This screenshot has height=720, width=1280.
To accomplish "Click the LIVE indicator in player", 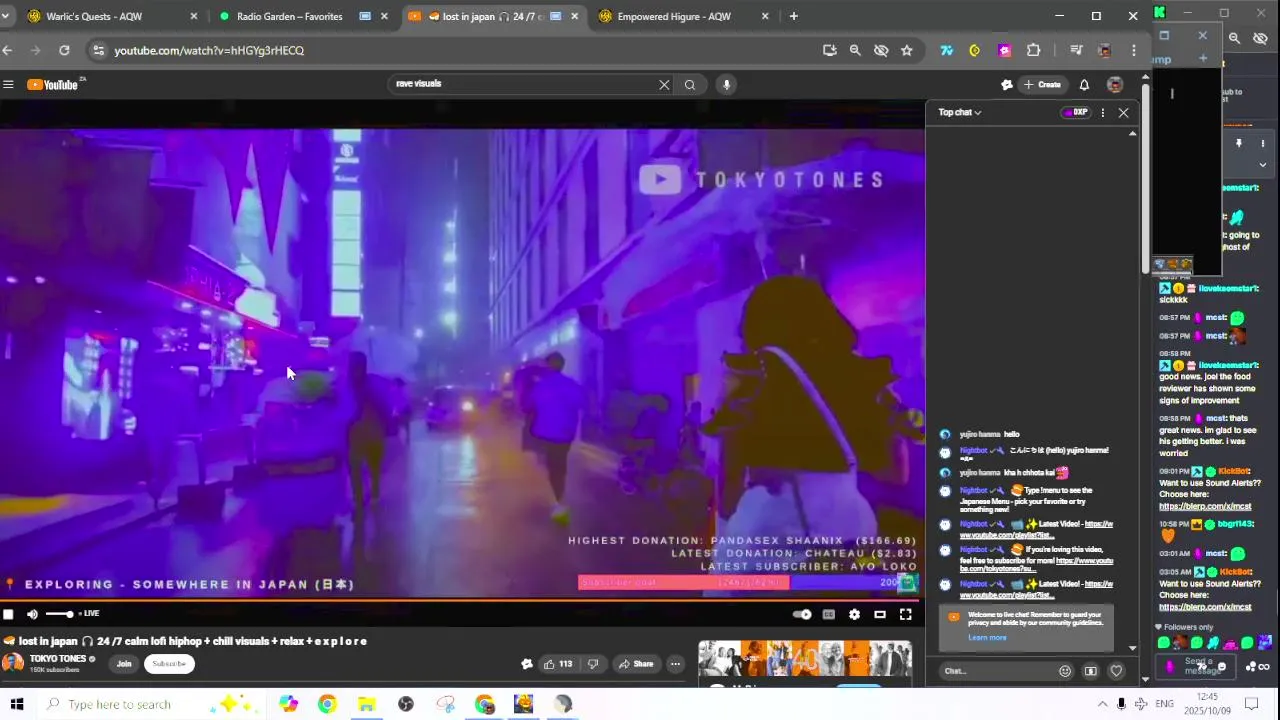I will [x=88, y=614].
